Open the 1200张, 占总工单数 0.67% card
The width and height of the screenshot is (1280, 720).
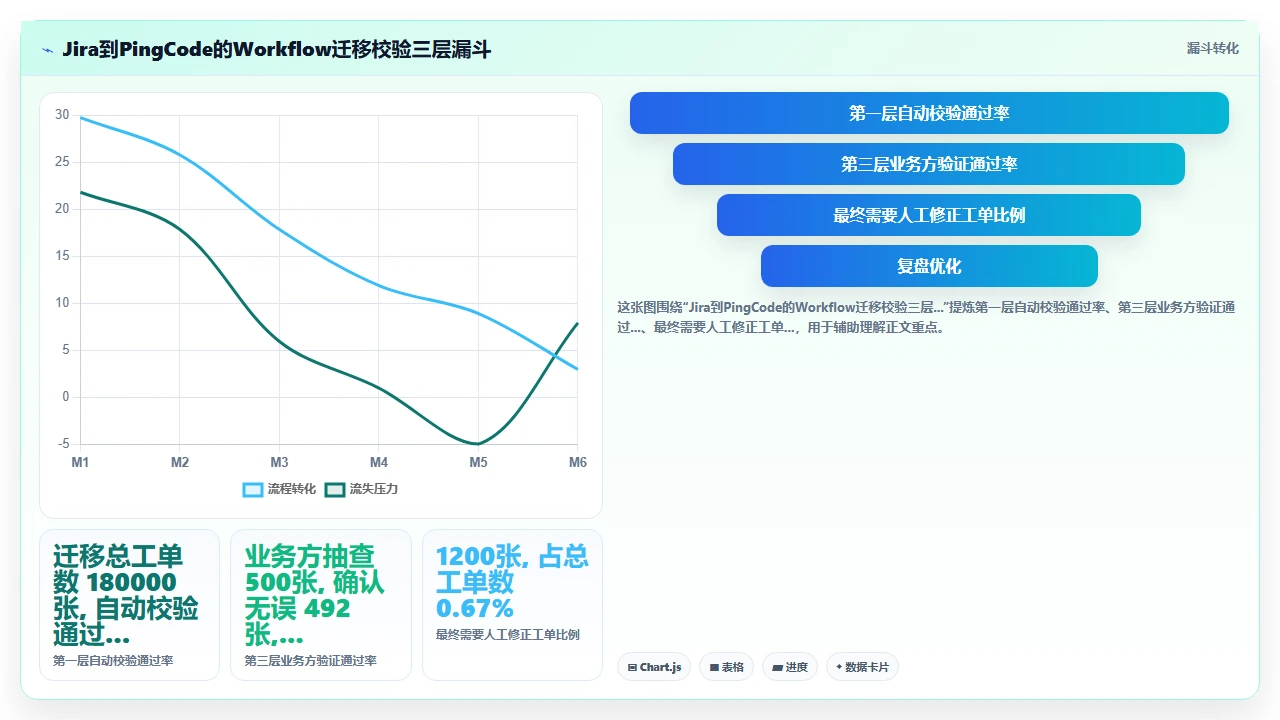512,605
